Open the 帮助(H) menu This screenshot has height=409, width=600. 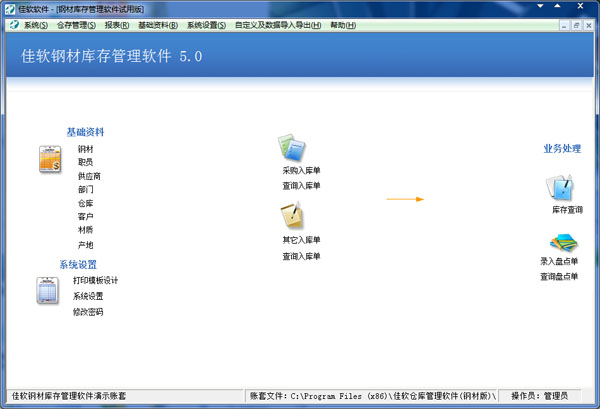pos(343,25)
